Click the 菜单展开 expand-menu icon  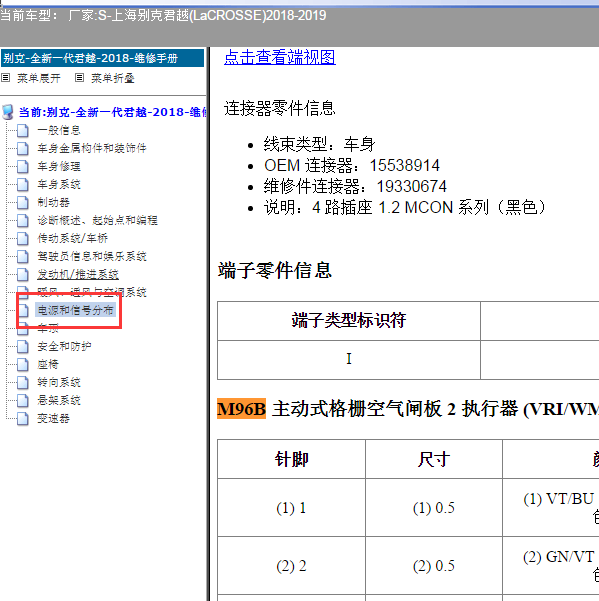pyautogui.click(x=5, y=78)
